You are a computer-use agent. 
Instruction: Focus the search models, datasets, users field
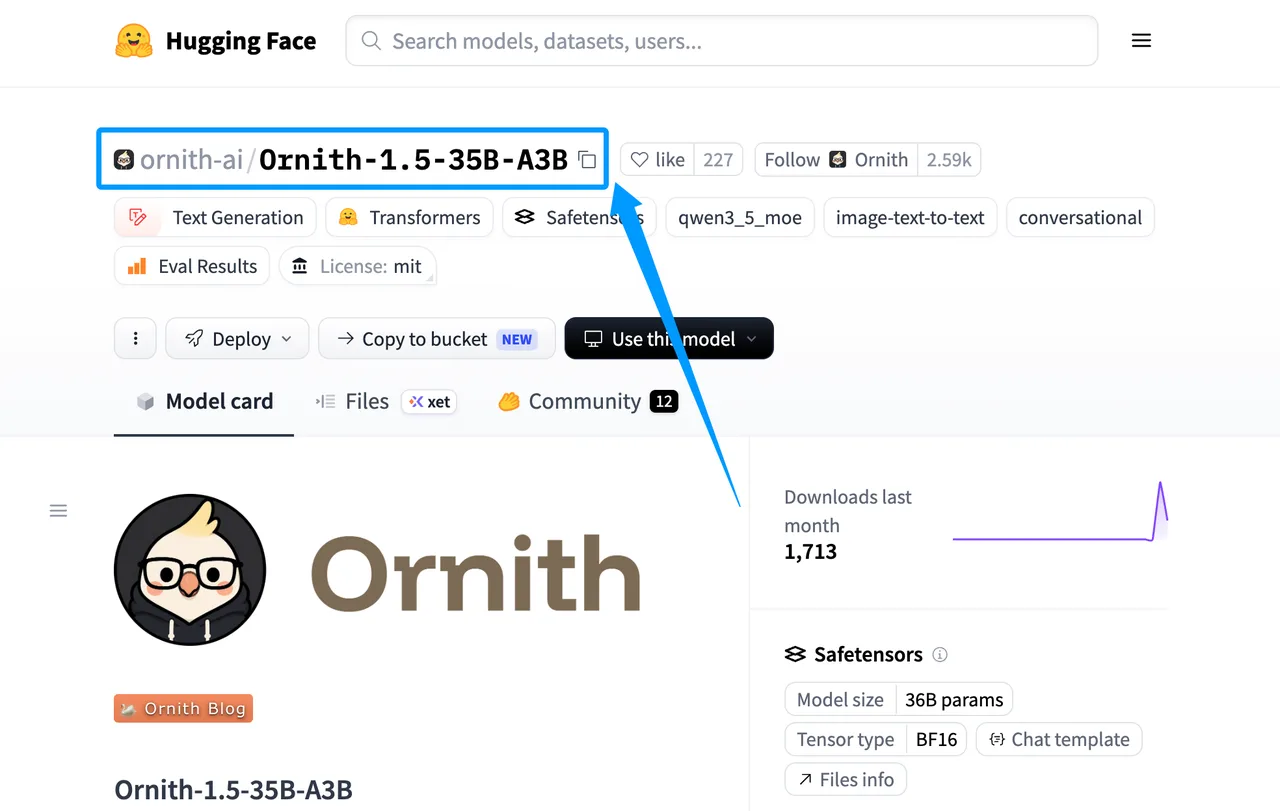(x=722, y=41)
